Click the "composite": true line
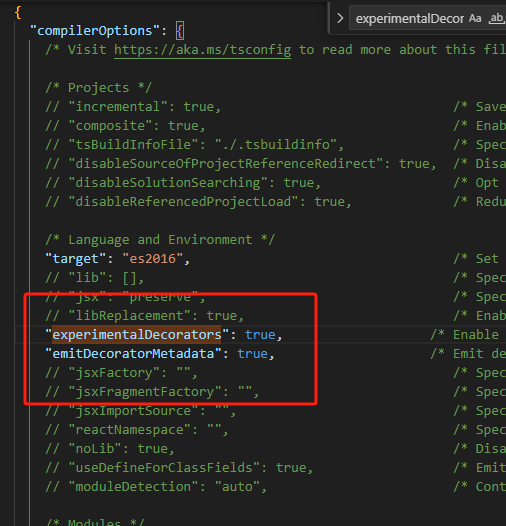Screen dimensions: 506x526 [x=125, y=126]
